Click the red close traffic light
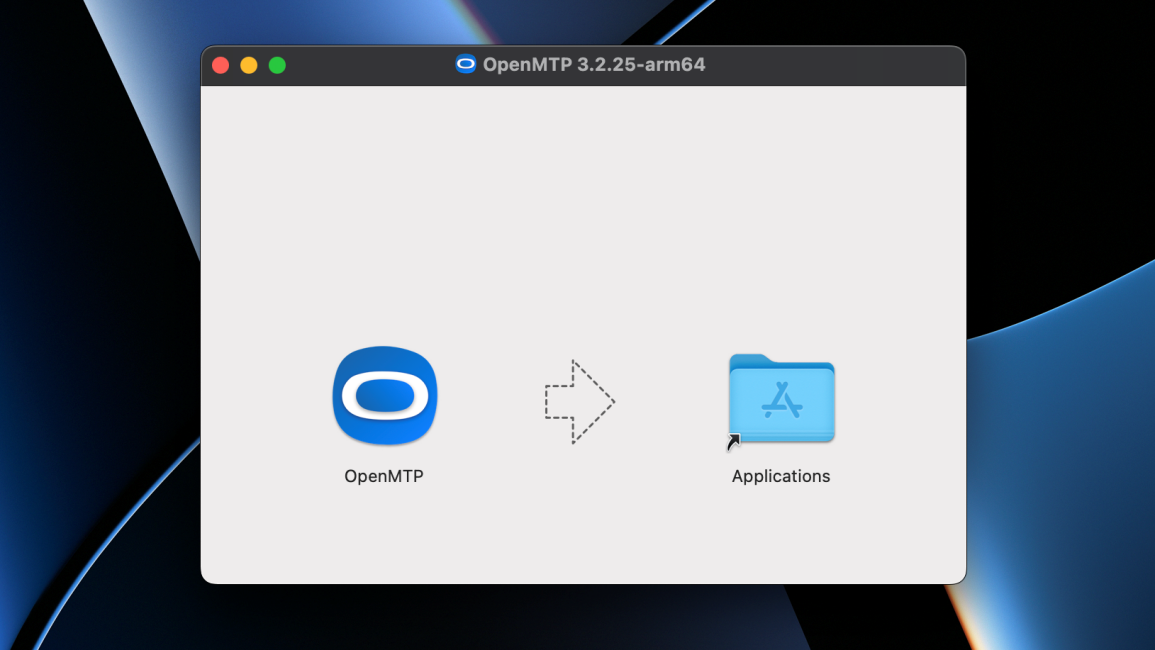 (x=220, y=64)
